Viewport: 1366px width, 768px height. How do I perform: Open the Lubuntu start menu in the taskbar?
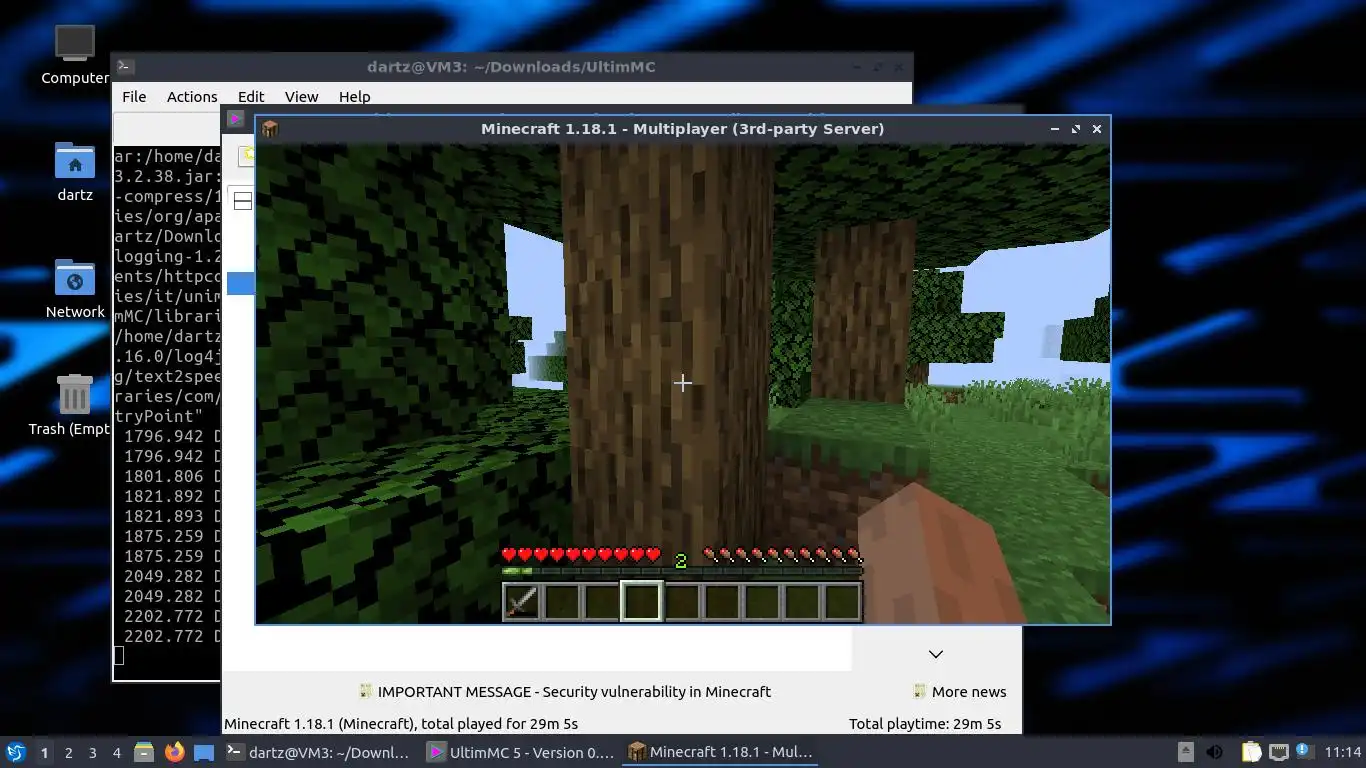[15, 752]
